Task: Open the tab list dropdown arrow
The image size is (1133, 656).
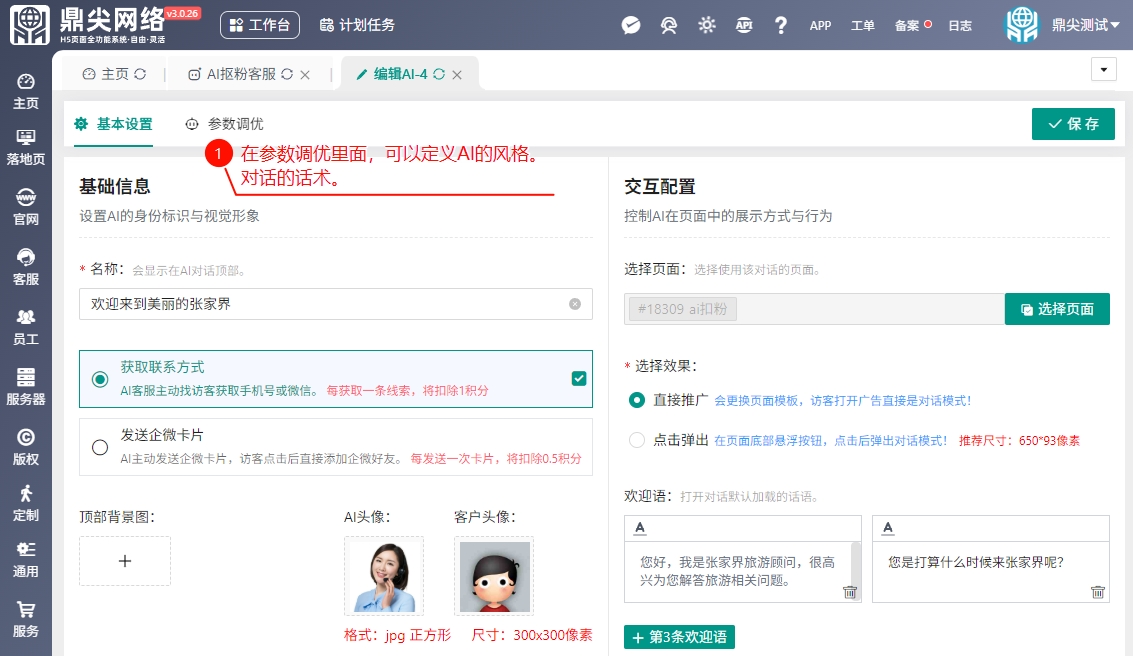Action: (1103, 69)
